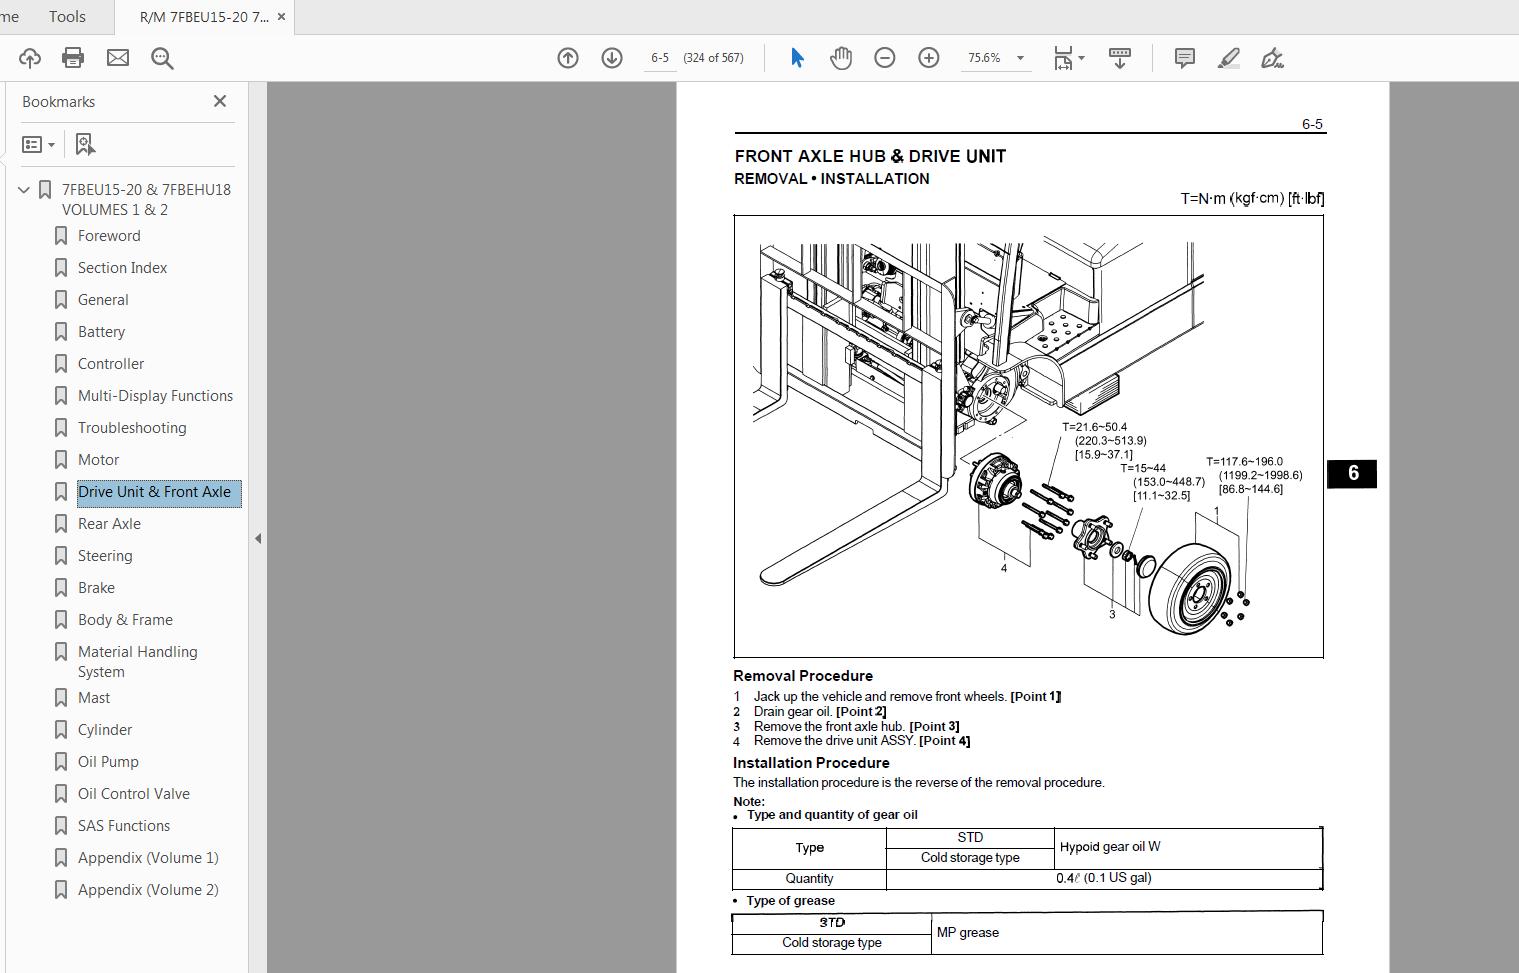Open the Fill & Sign tool

tap(1271, 58)
